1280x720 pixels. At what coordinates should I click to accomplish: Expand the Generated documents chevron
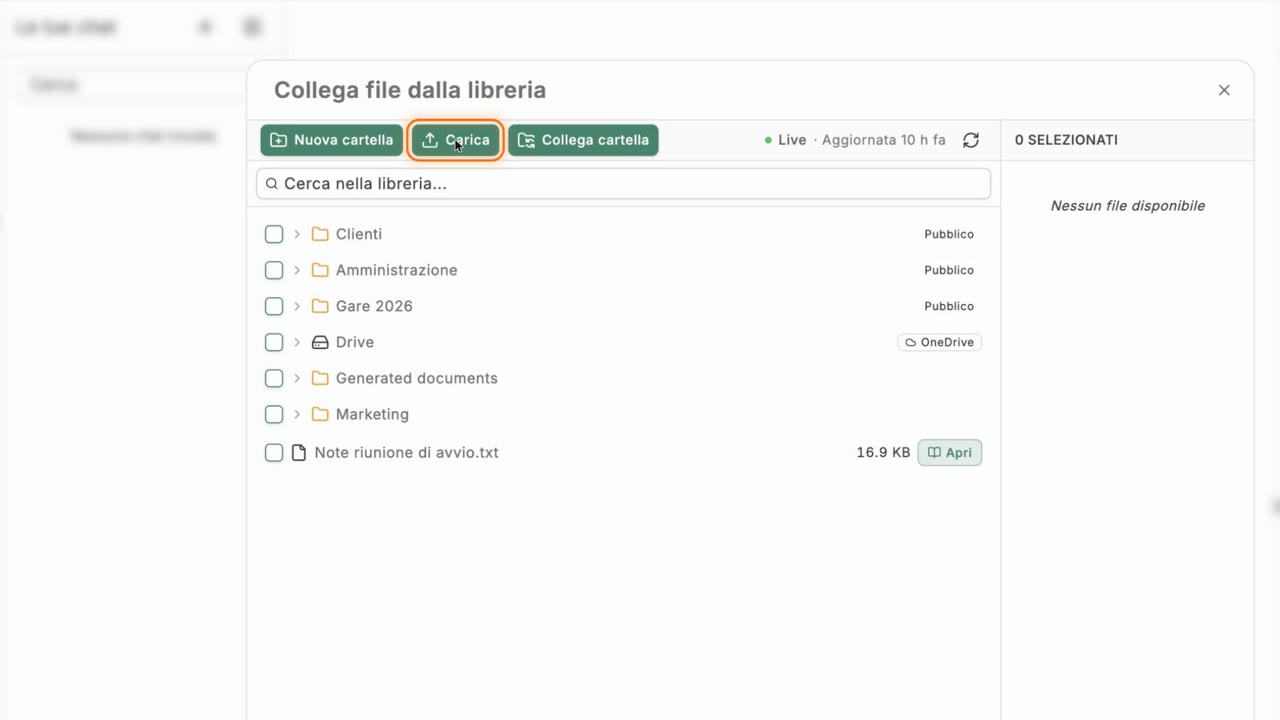pyautogui.click(x=297, y=378)
